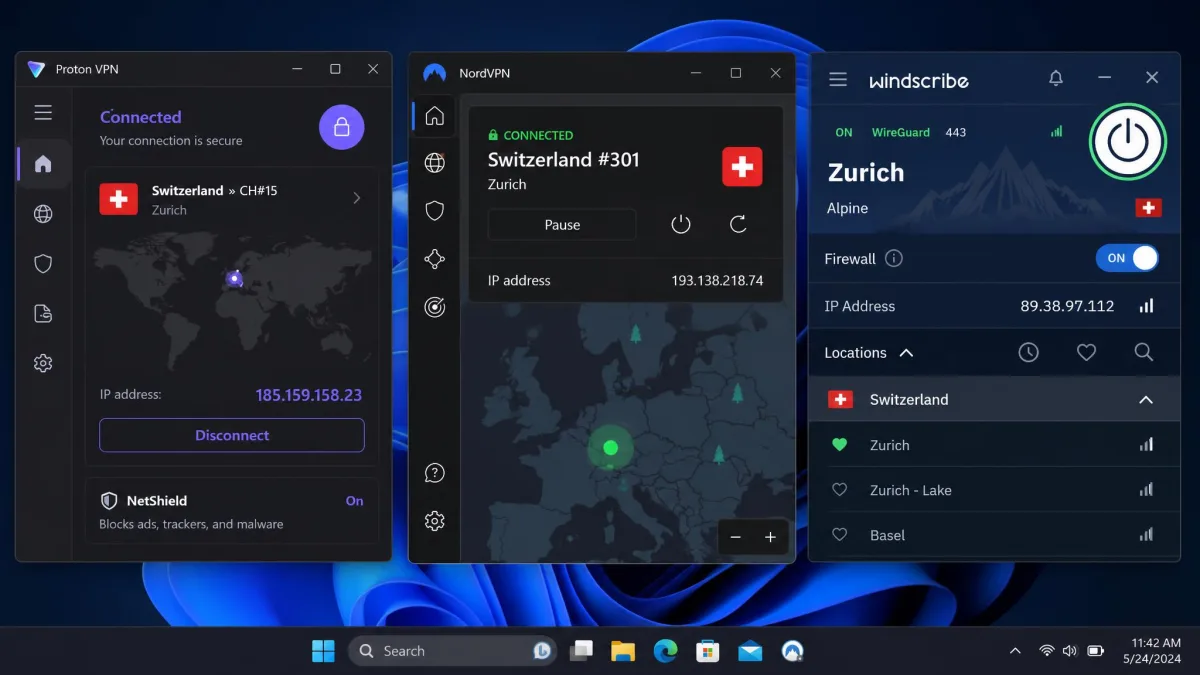Click NordVPN reconnect refresh icon
The image size is (1200, 675).
[x=738, y=224]
